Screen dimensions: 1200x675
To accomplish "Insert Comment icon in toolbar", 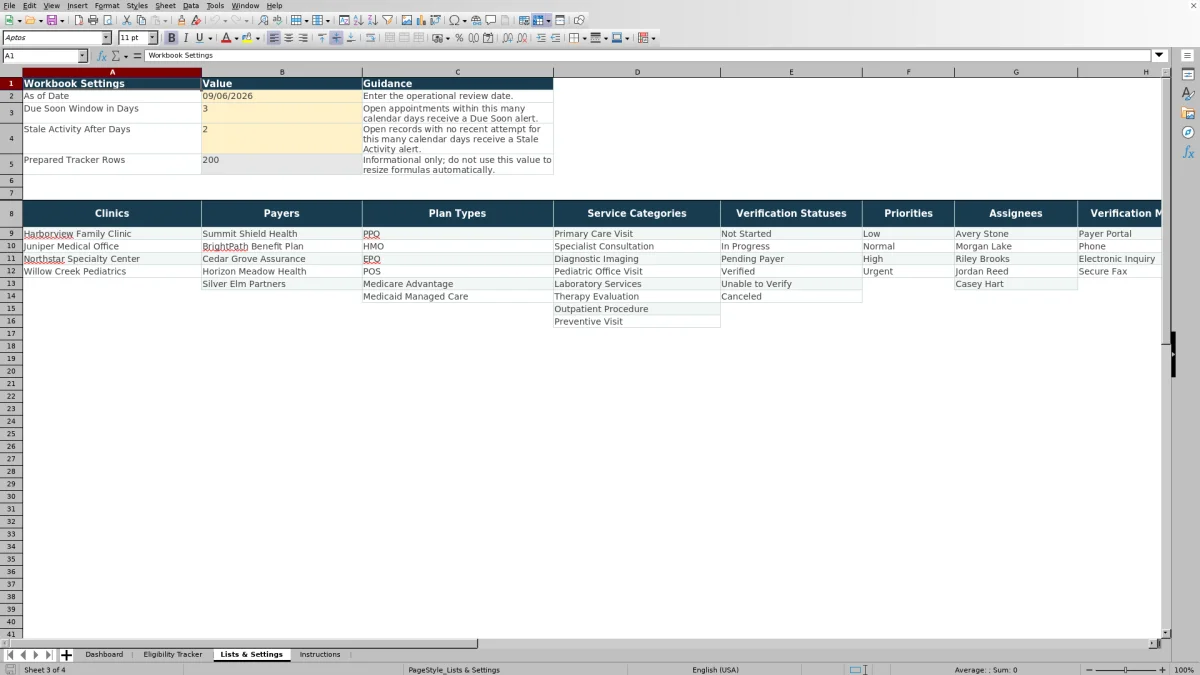I will [491, 20].
